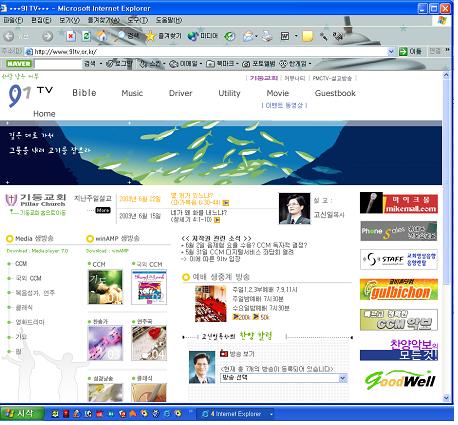Open the broadcast selection dropdown

[x=342, y=378]
